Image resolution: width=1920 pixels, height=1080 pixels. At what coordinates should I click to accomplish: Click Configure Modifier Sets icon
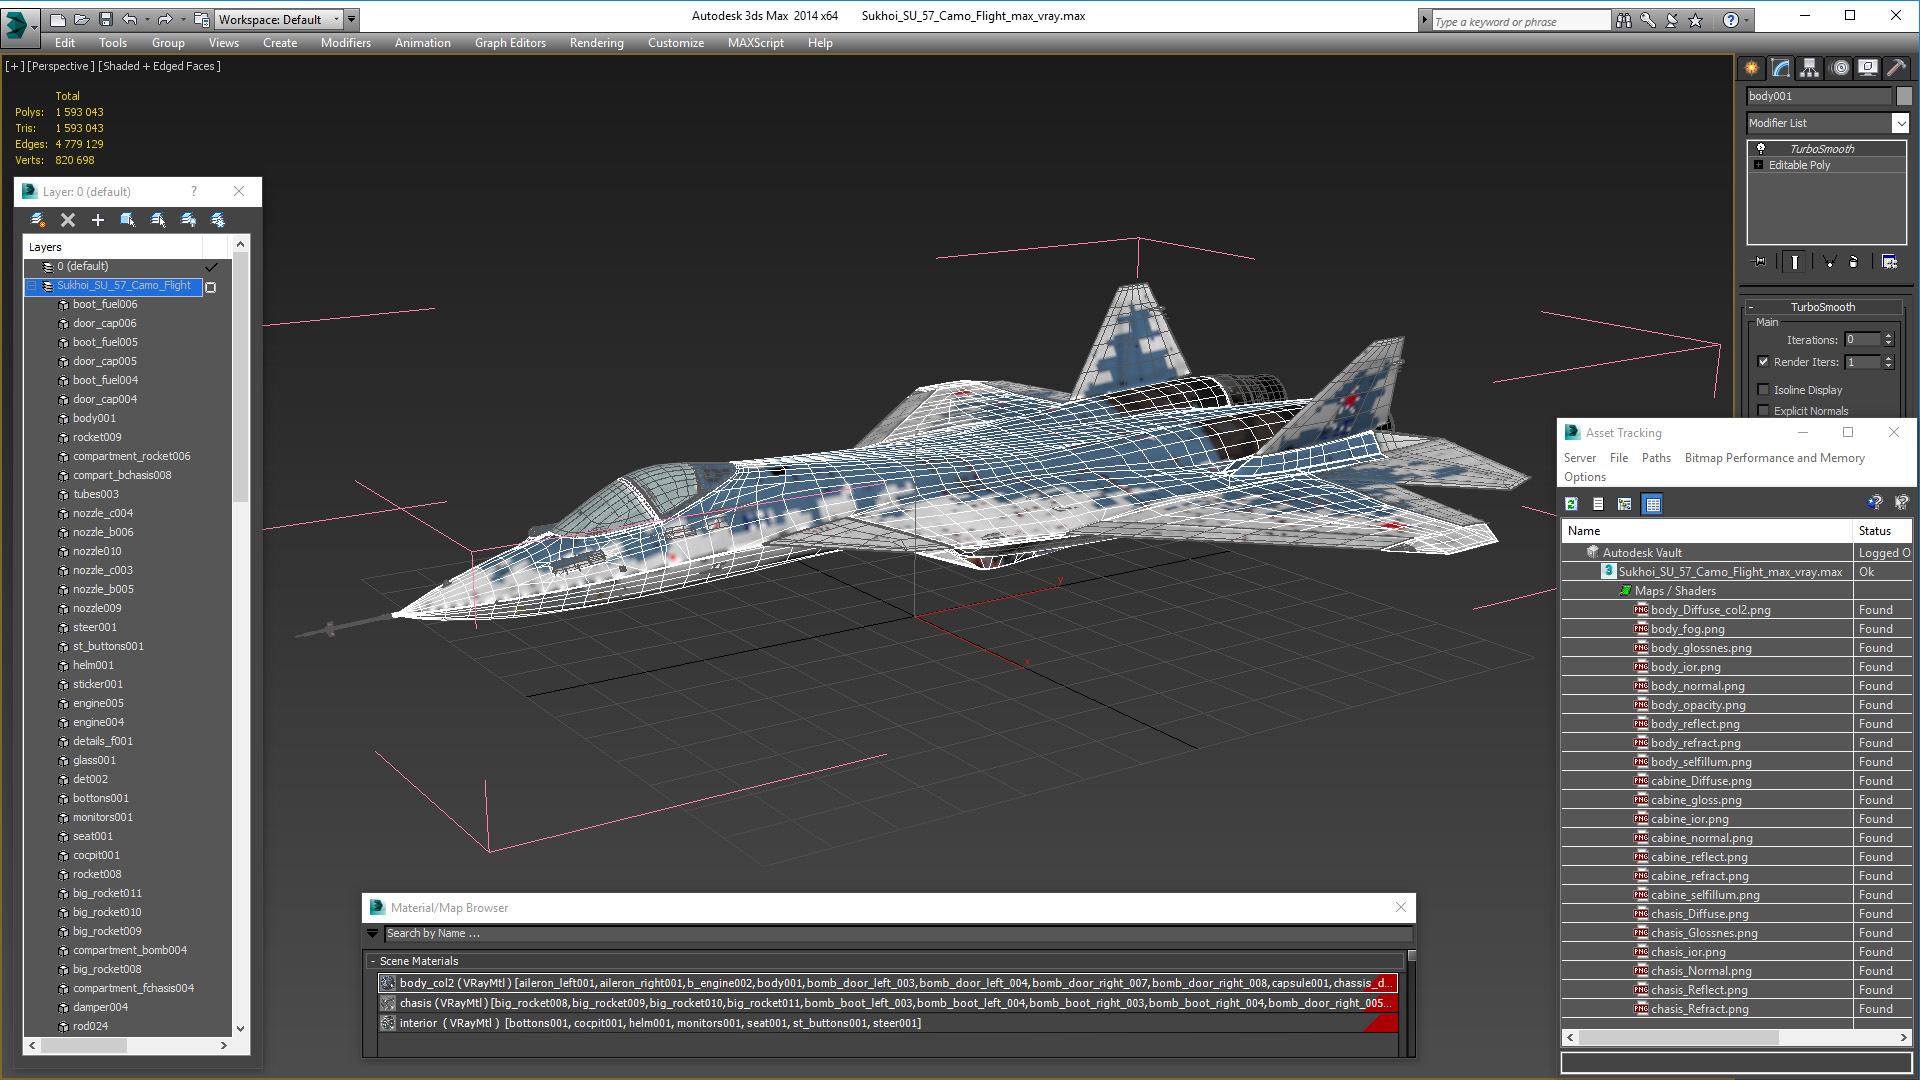(x=1889, y=262)
